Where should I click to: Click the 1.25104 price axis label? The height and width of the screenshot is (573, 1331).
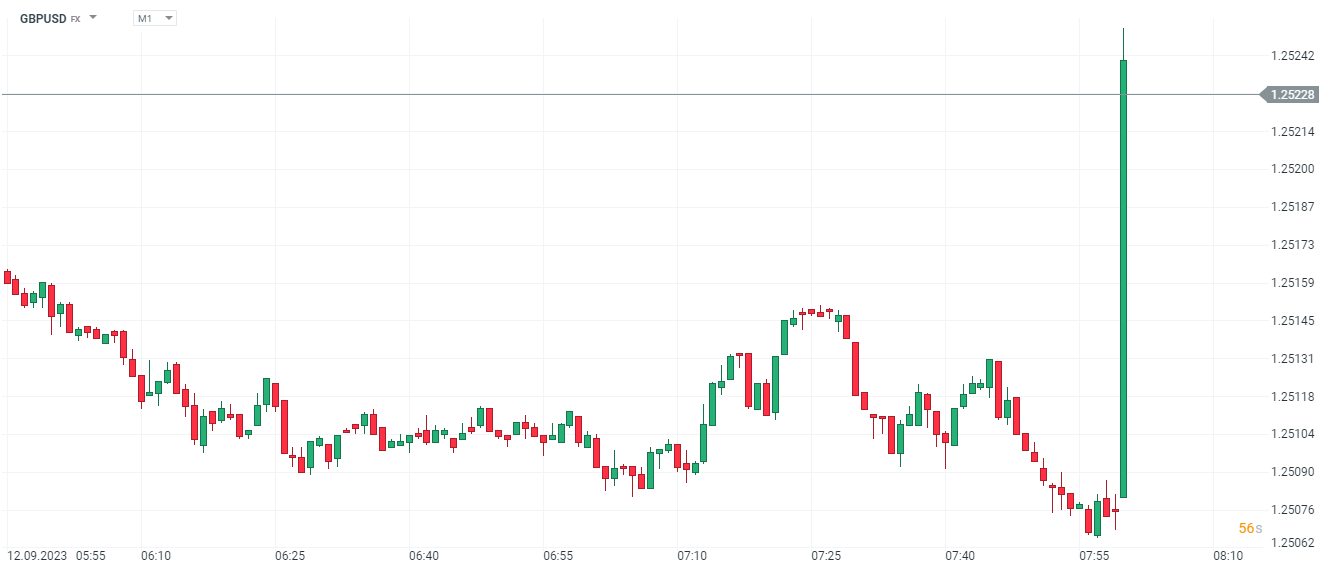[x=1292, y=434]
